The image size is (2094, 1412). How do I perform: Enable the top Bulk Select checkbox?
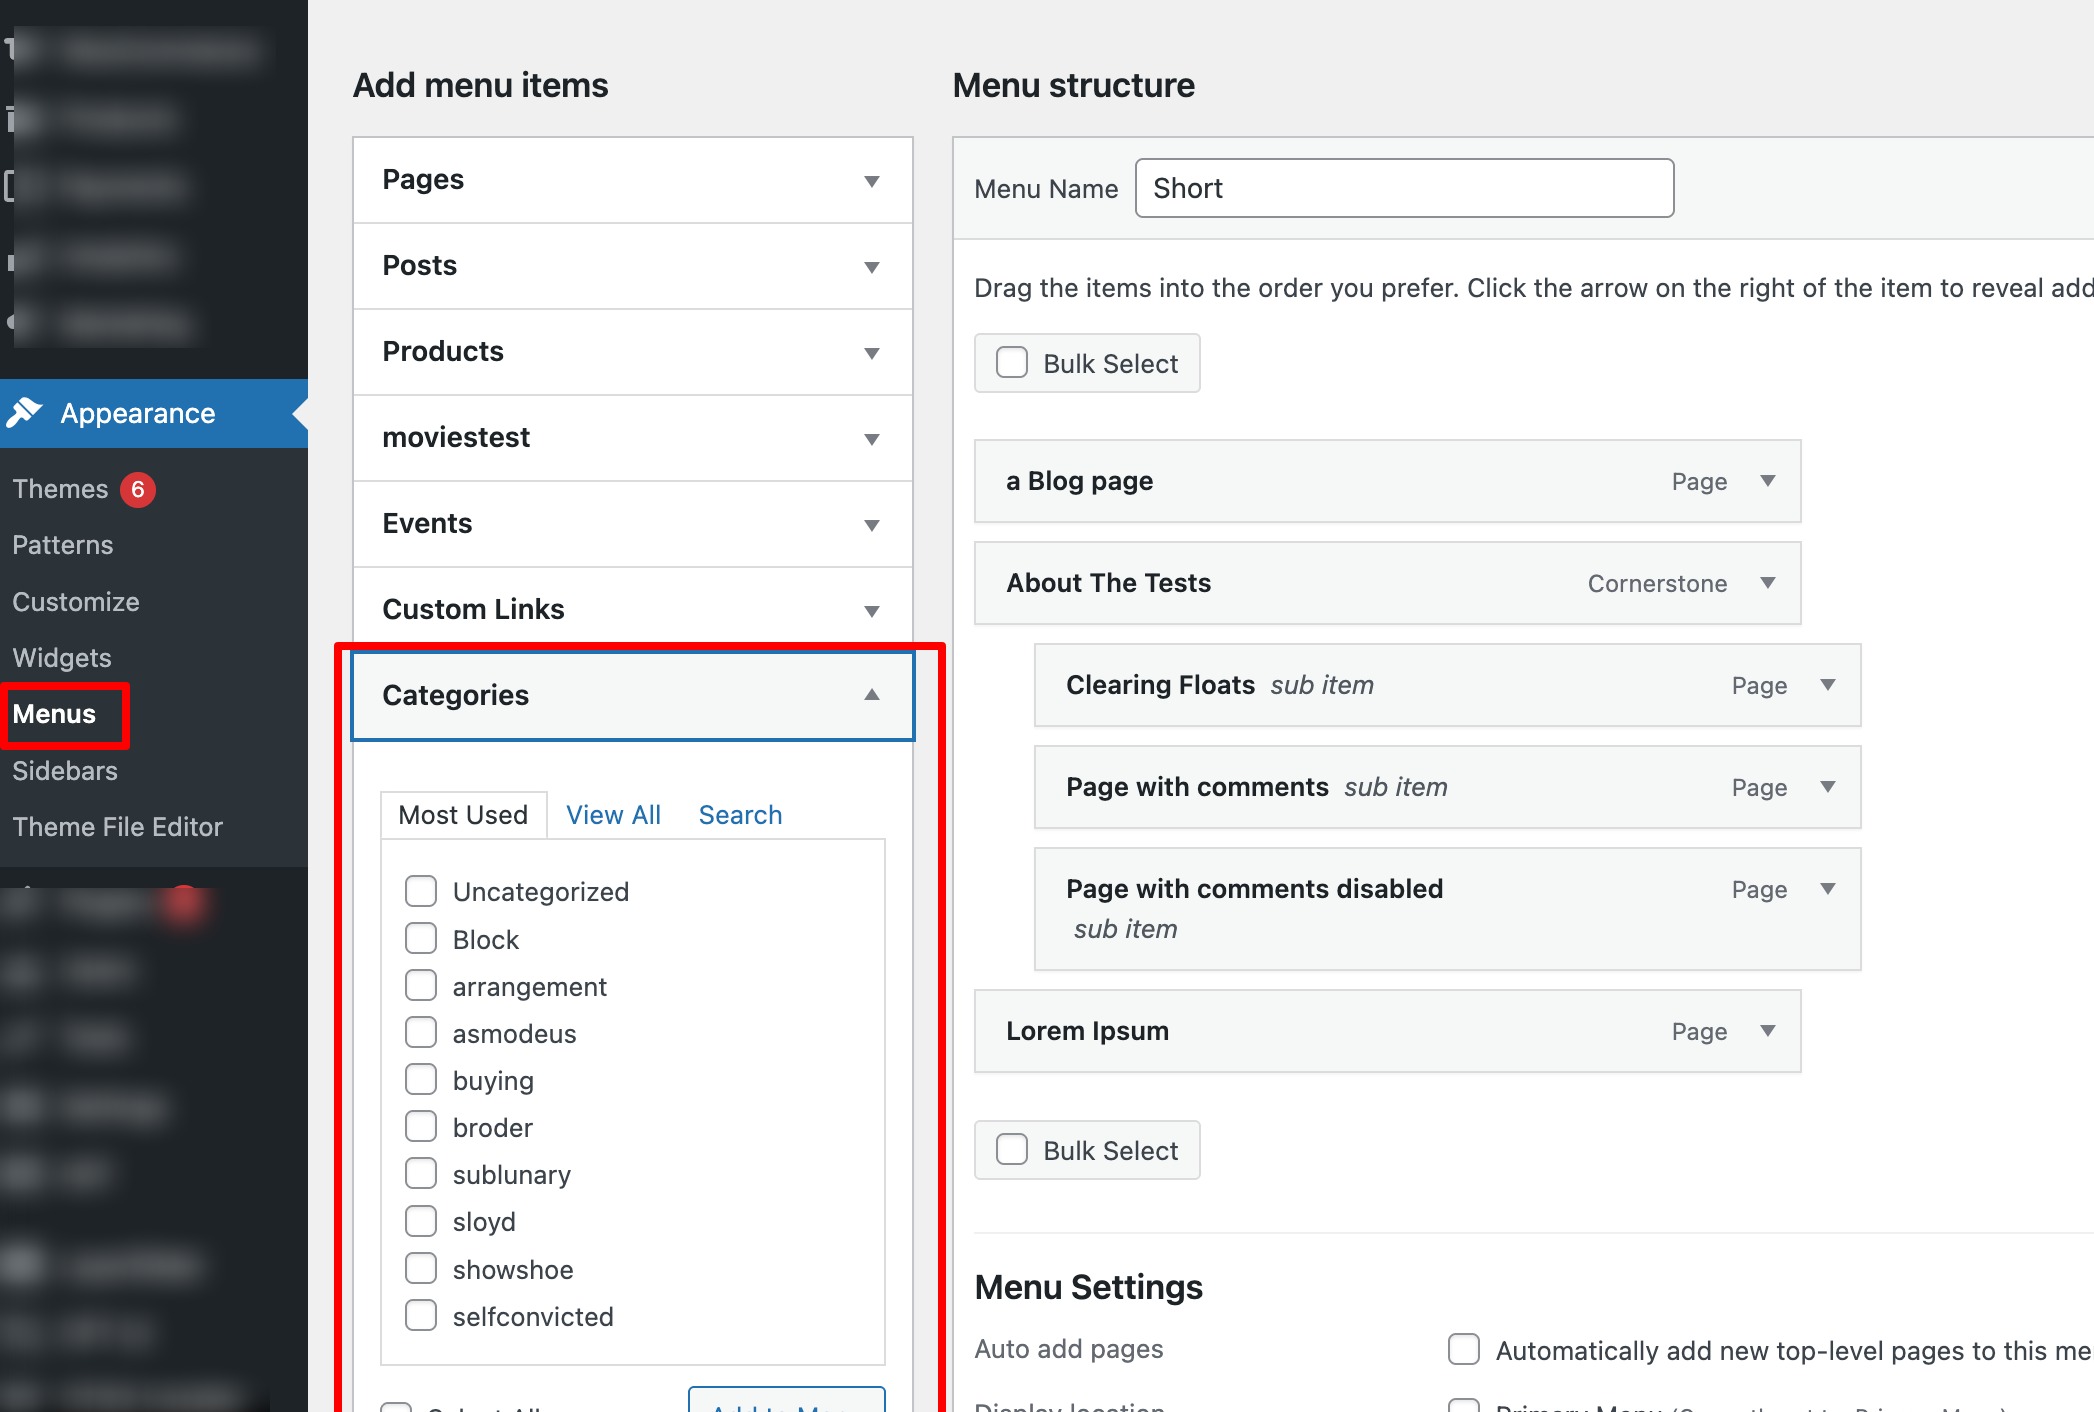click(1012, 363)
